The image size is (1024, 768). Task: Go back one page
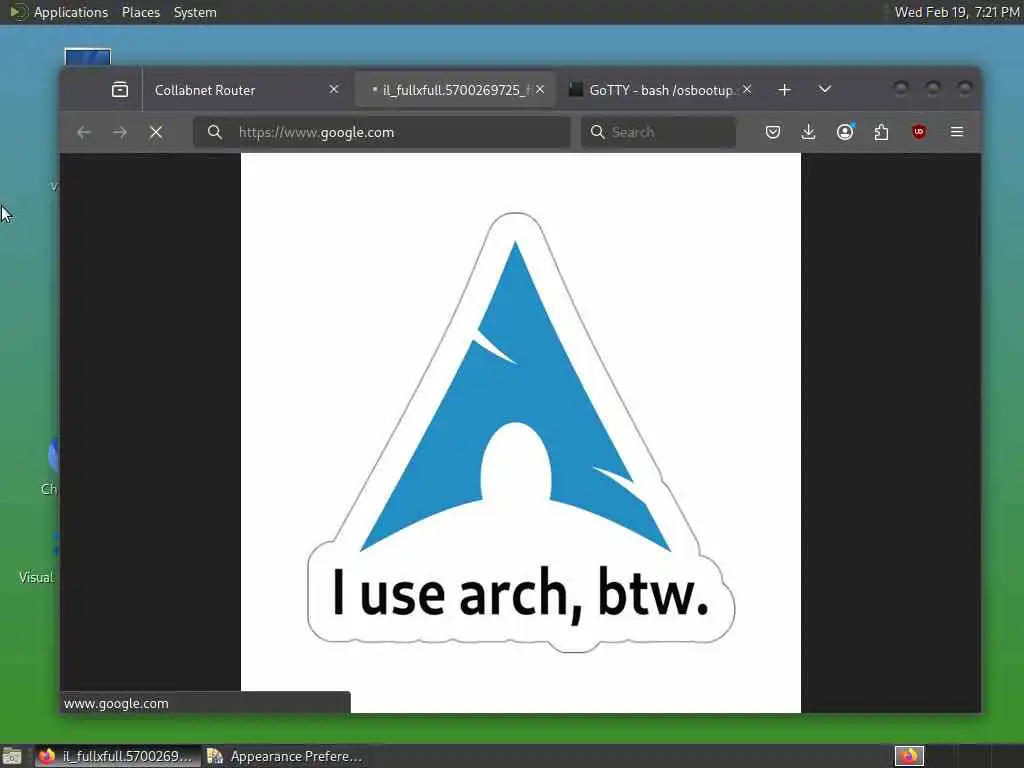pos(84,133)
